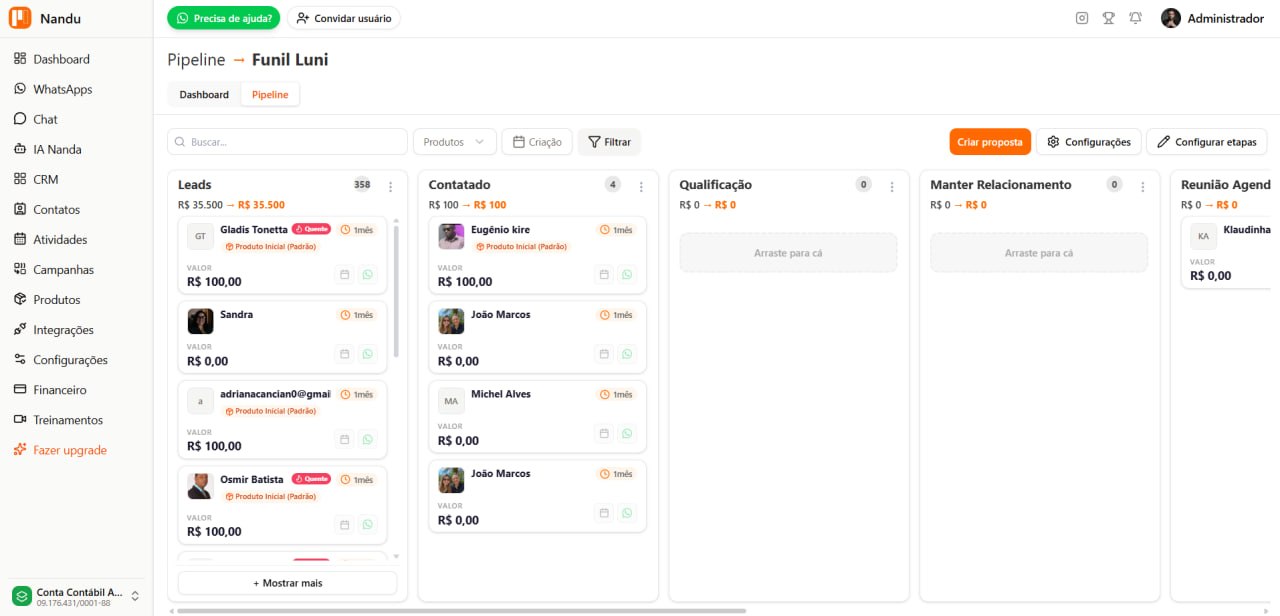Open Contatado column options menu
Viewport: 1280px width, 616px height.
pyautogui.click(x=641, y=187)
